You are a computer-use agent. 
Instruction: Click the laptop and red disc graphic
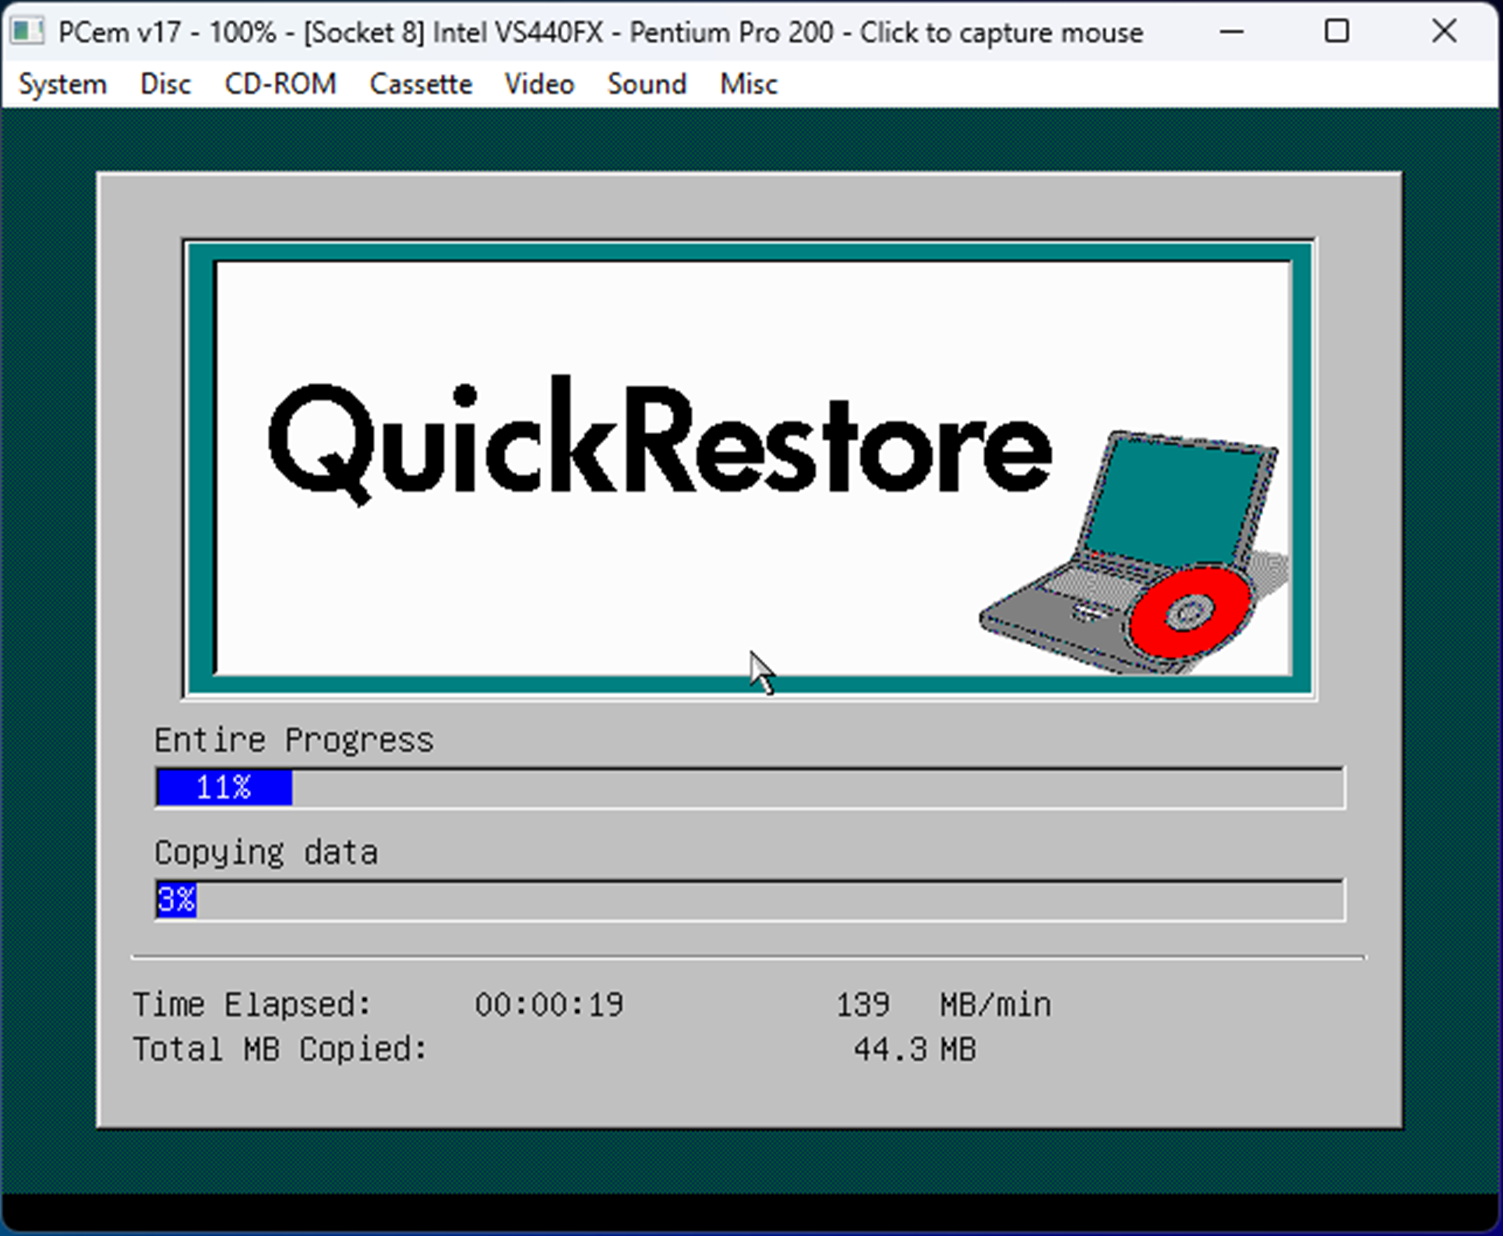click(x=1133, y=552)
